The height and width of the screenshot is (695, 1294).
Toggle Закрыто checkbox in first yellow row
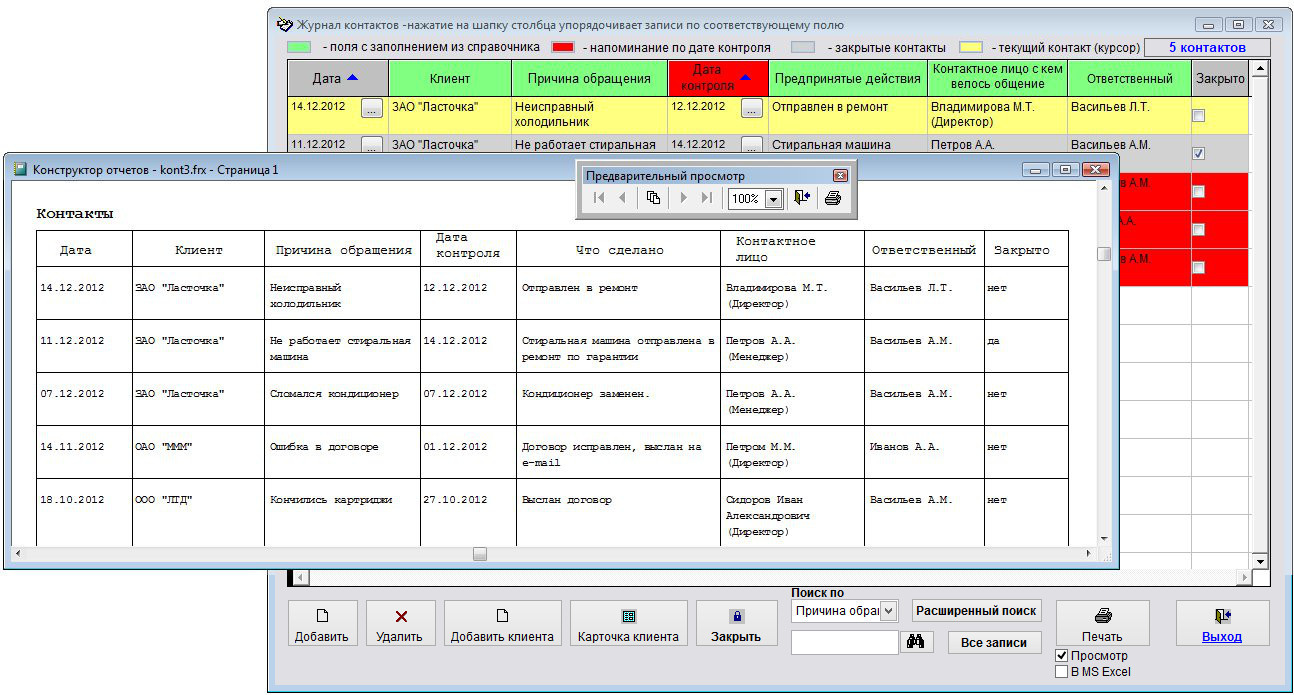click(x=1198, y=115)
